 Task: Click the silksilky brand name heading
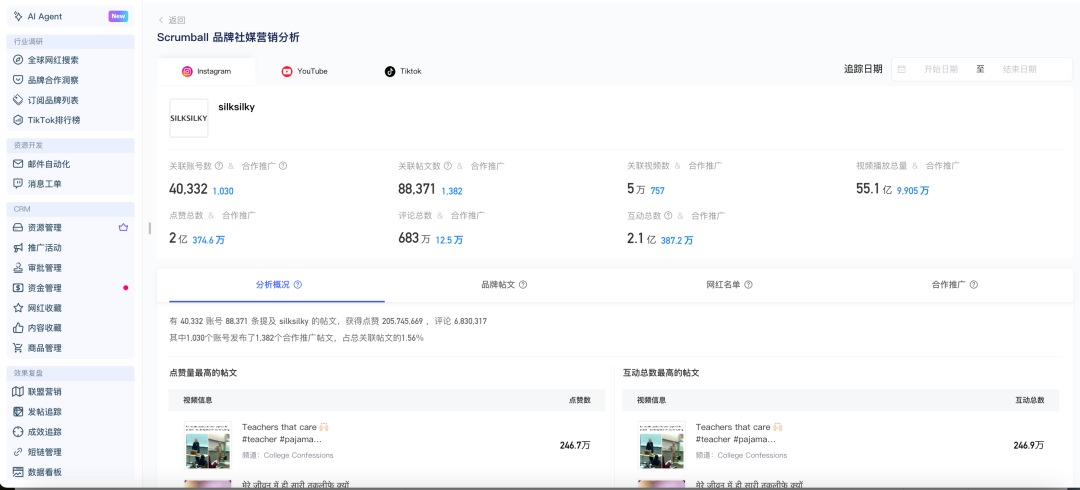[x=236, y=108]
